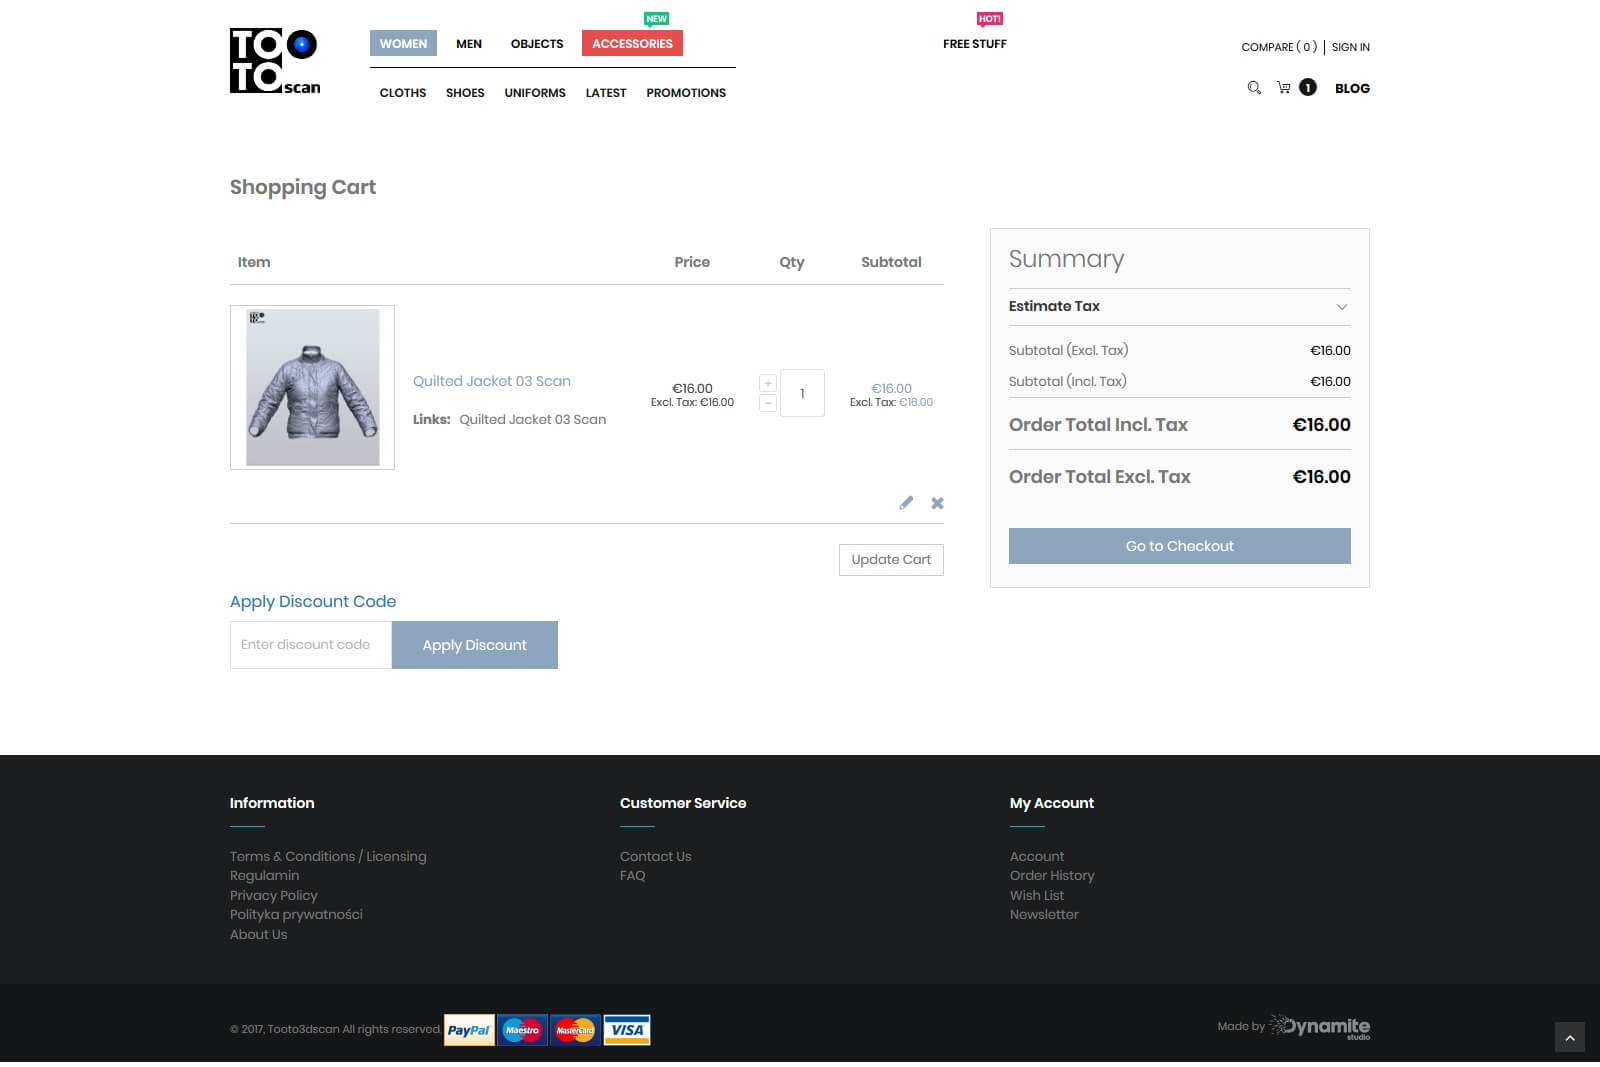Click the PayPal payment icon
The height and width of the screenshot is (1067, 1600).
tap(469, 1030)
